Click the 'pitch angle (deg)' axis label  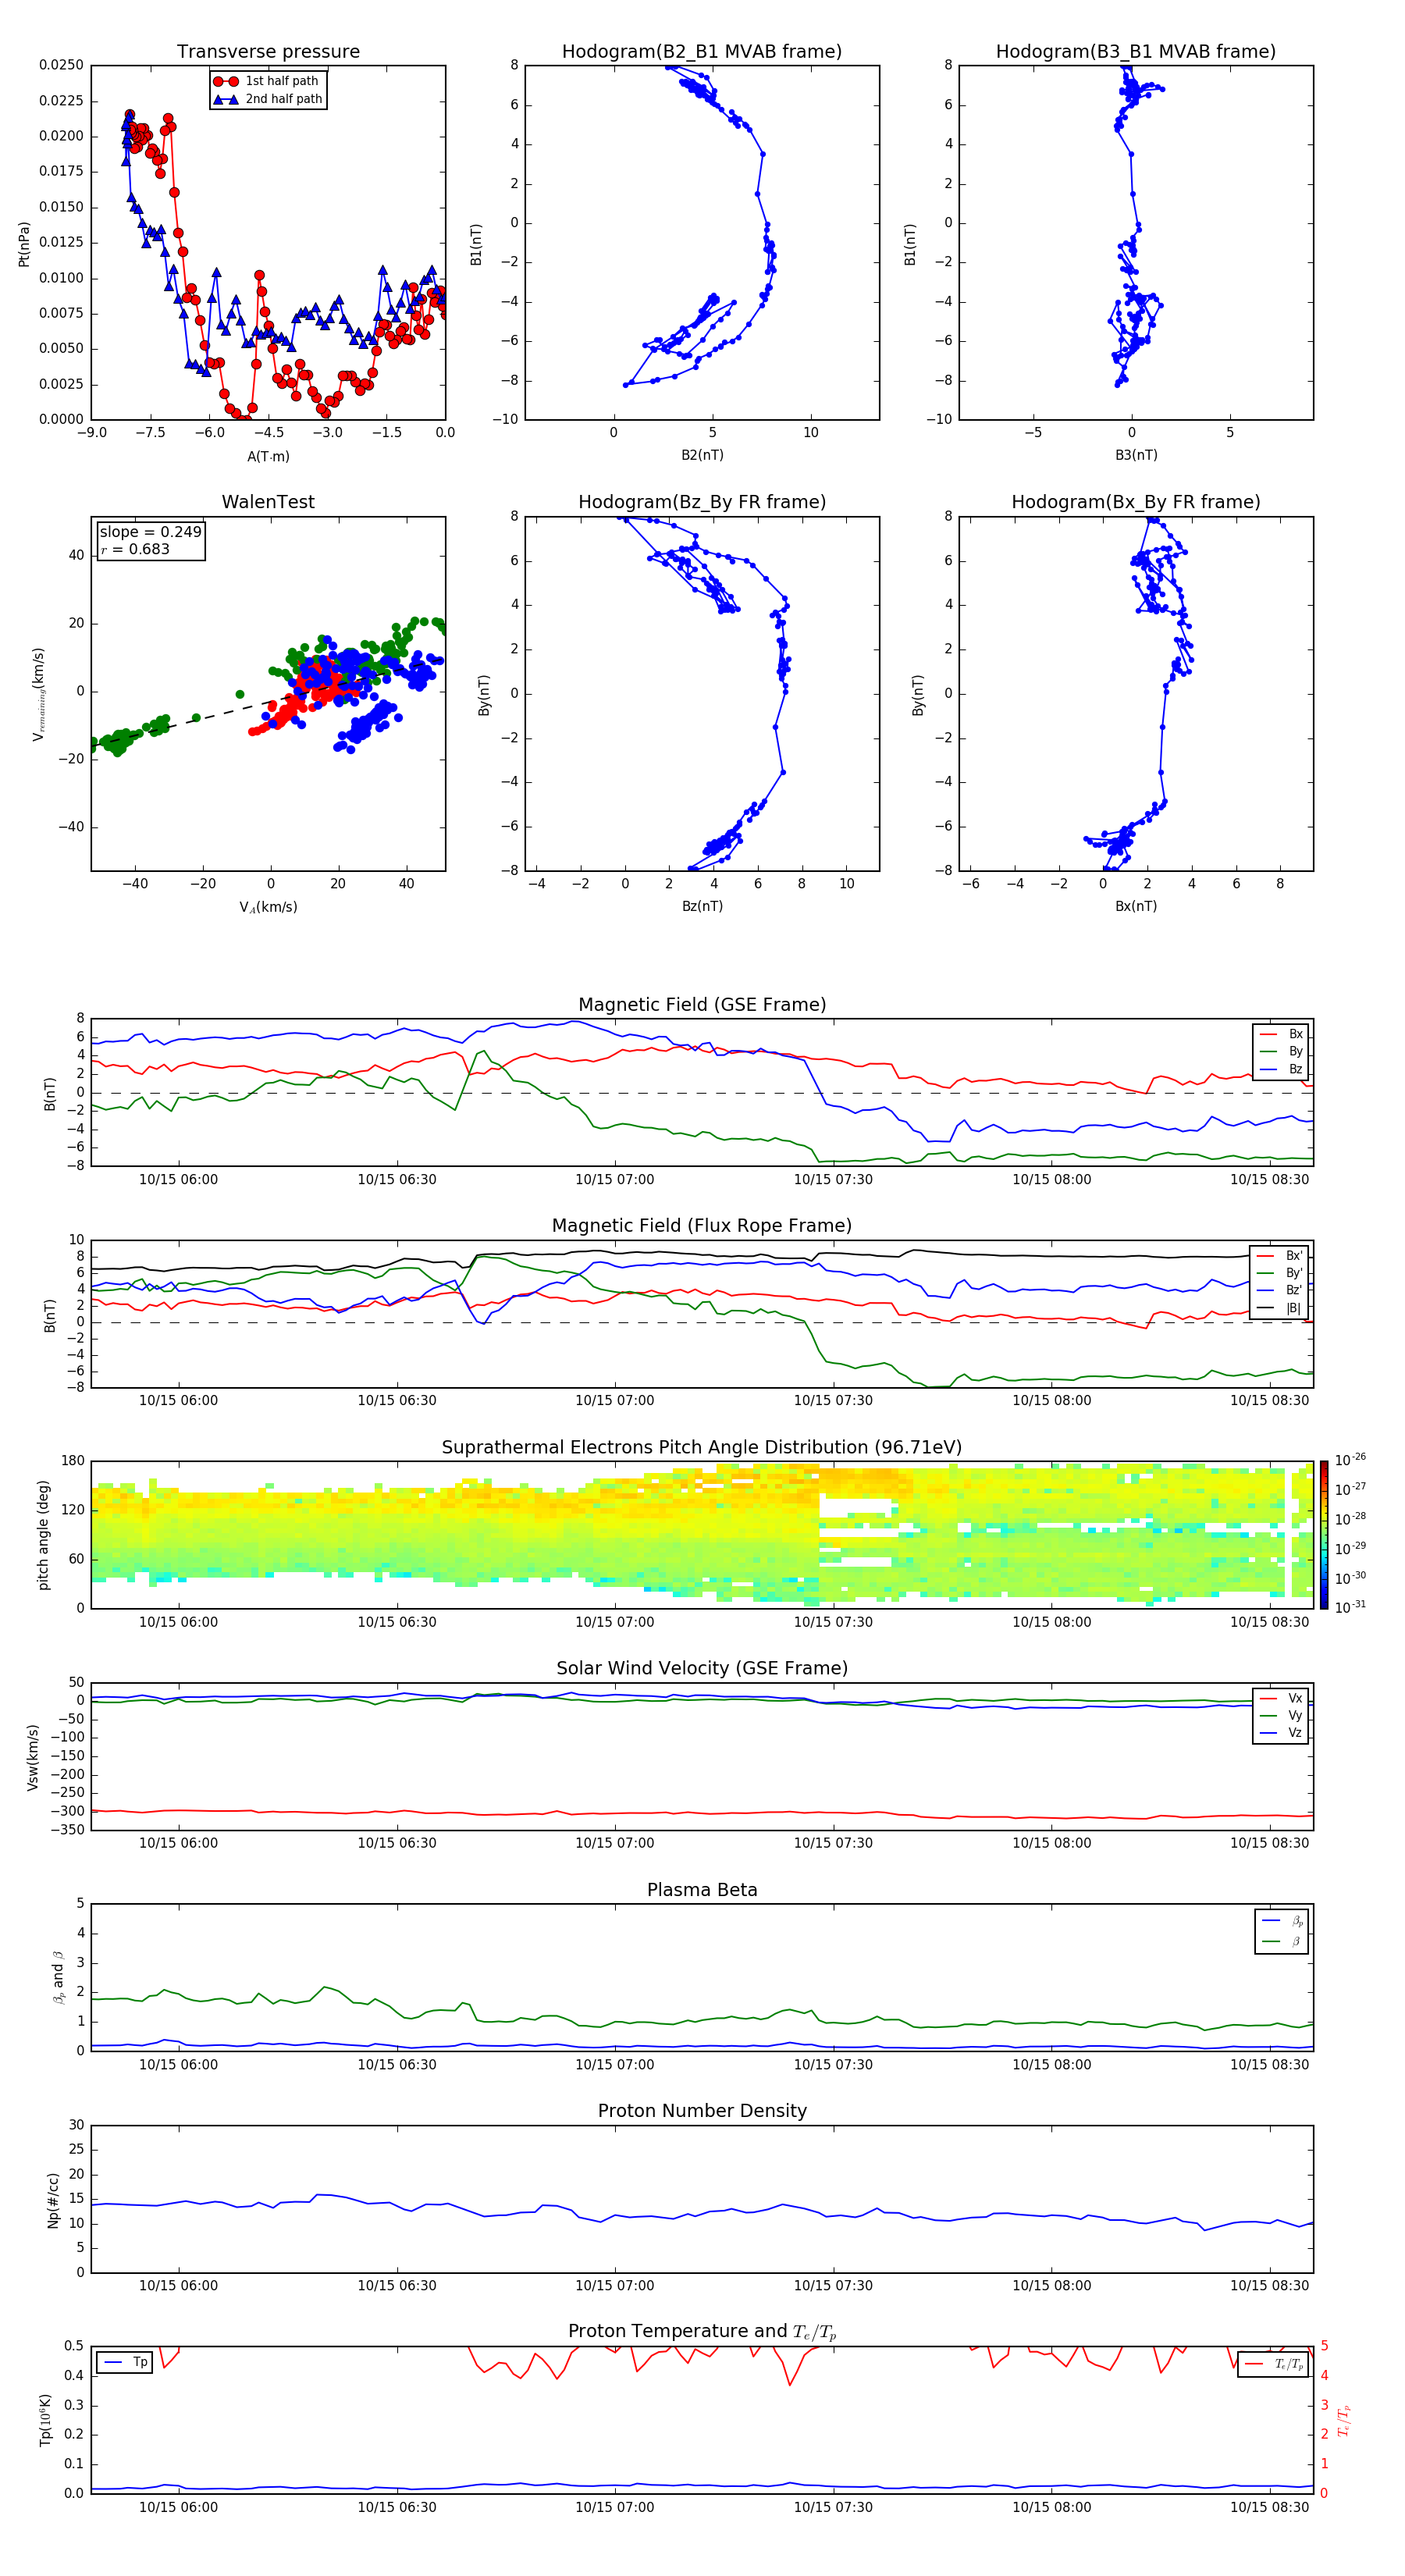pyautogui.click(x=43, y=1535)
